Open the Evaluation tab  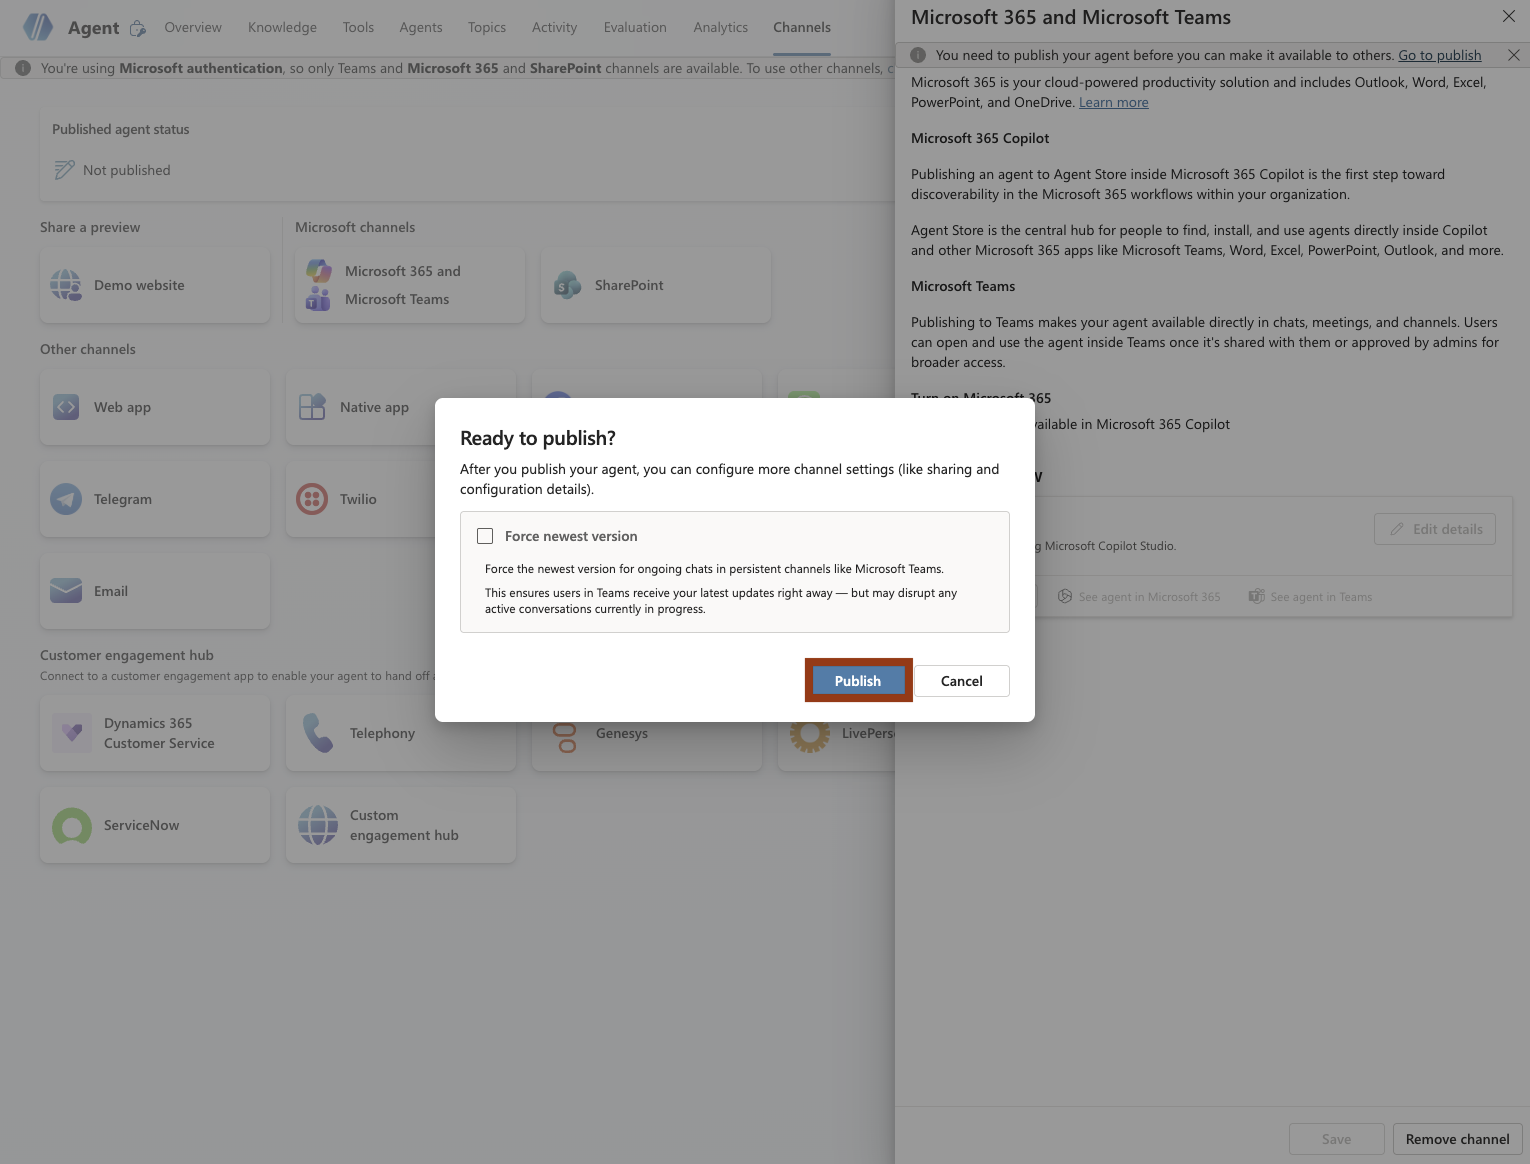point(635,27)
